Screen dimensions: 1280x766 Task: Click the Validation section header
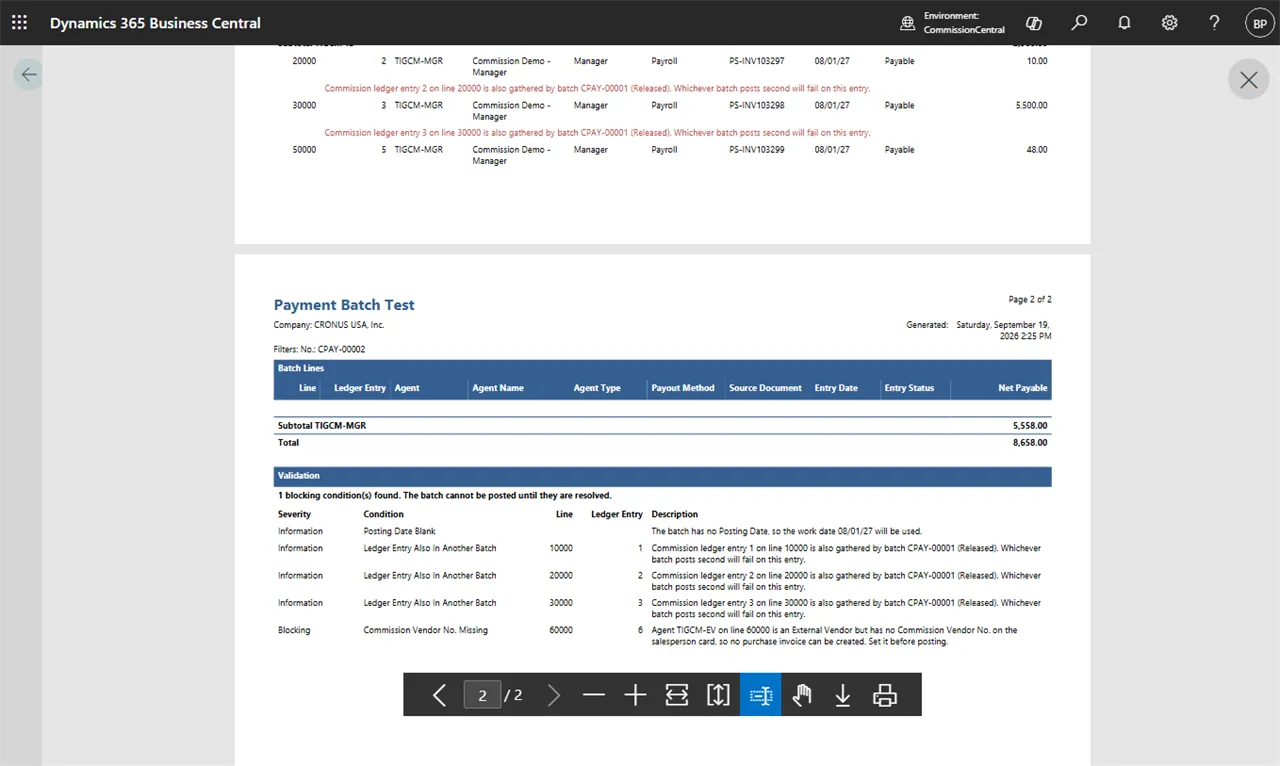(x=662, y=476)
